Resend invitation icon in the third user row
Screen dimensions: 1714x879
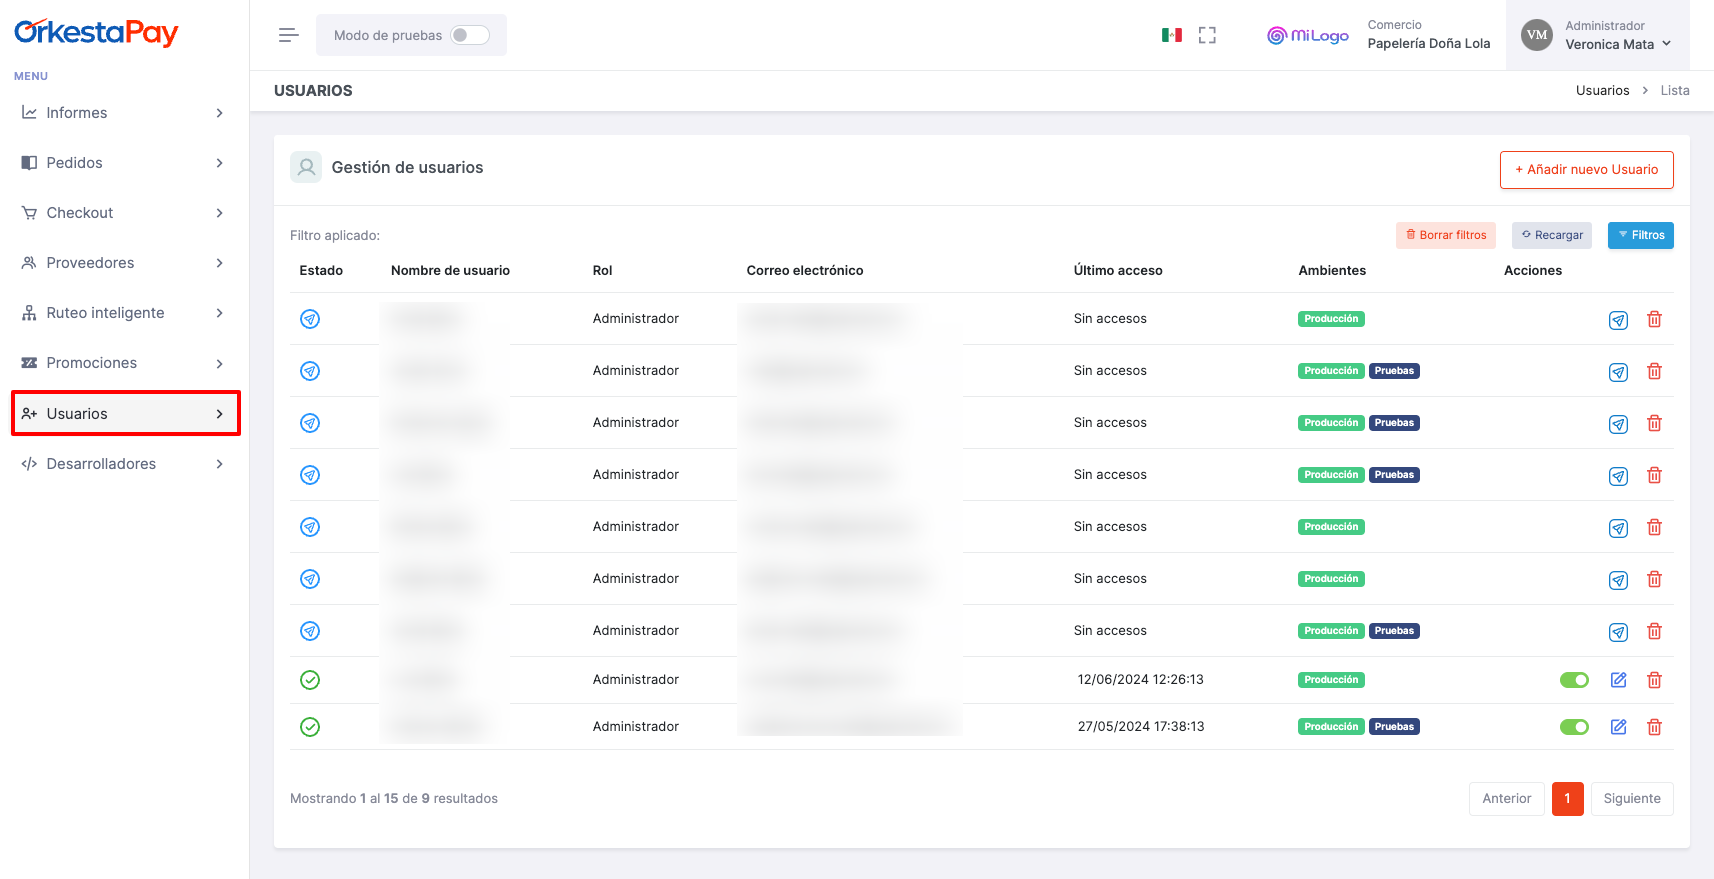(x=1618, y=424)
